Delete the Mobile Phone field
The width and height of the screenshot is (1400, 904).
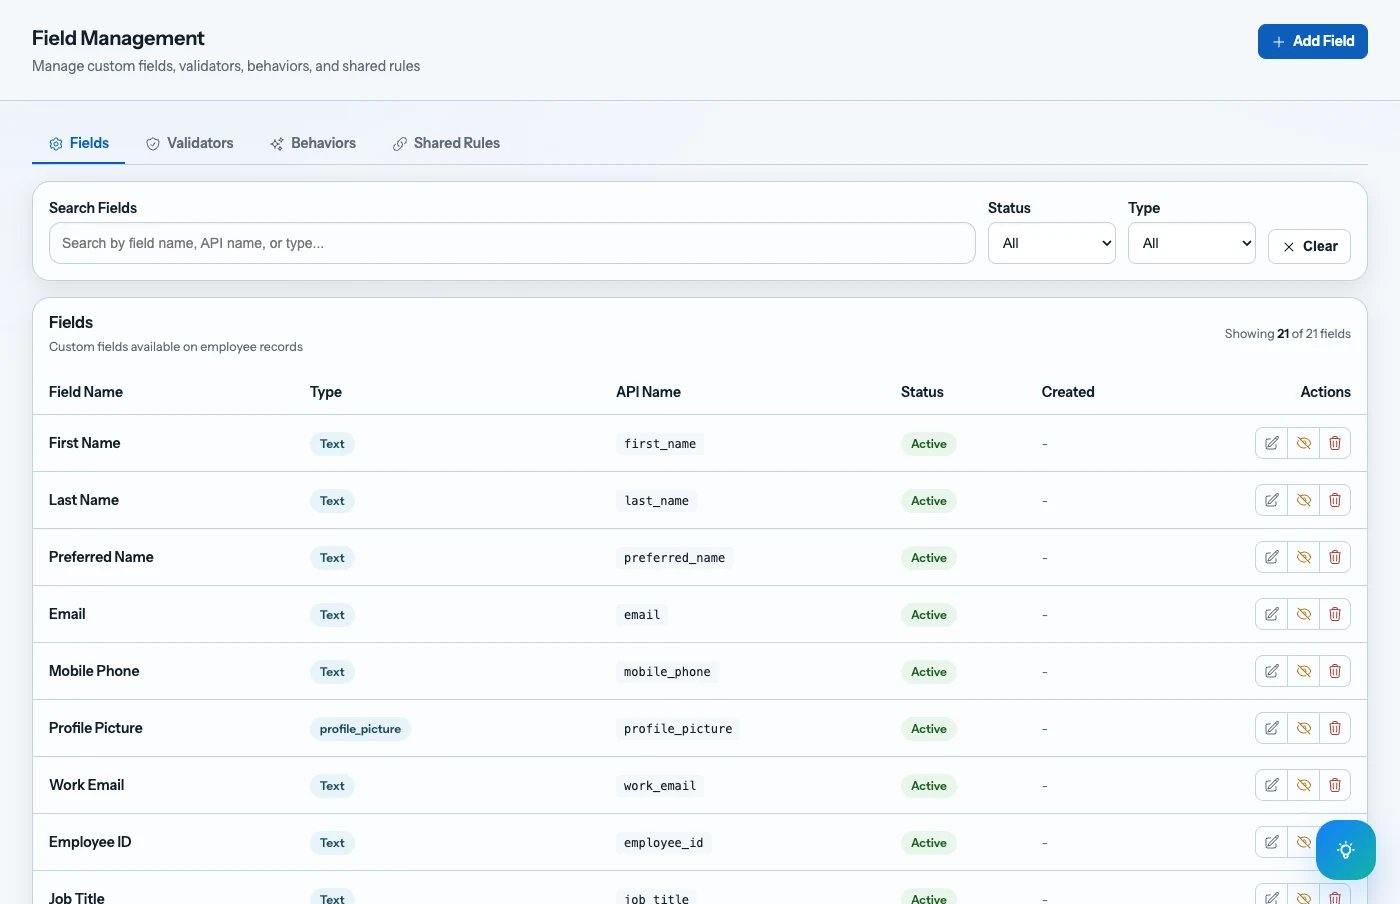point(1335,671)
